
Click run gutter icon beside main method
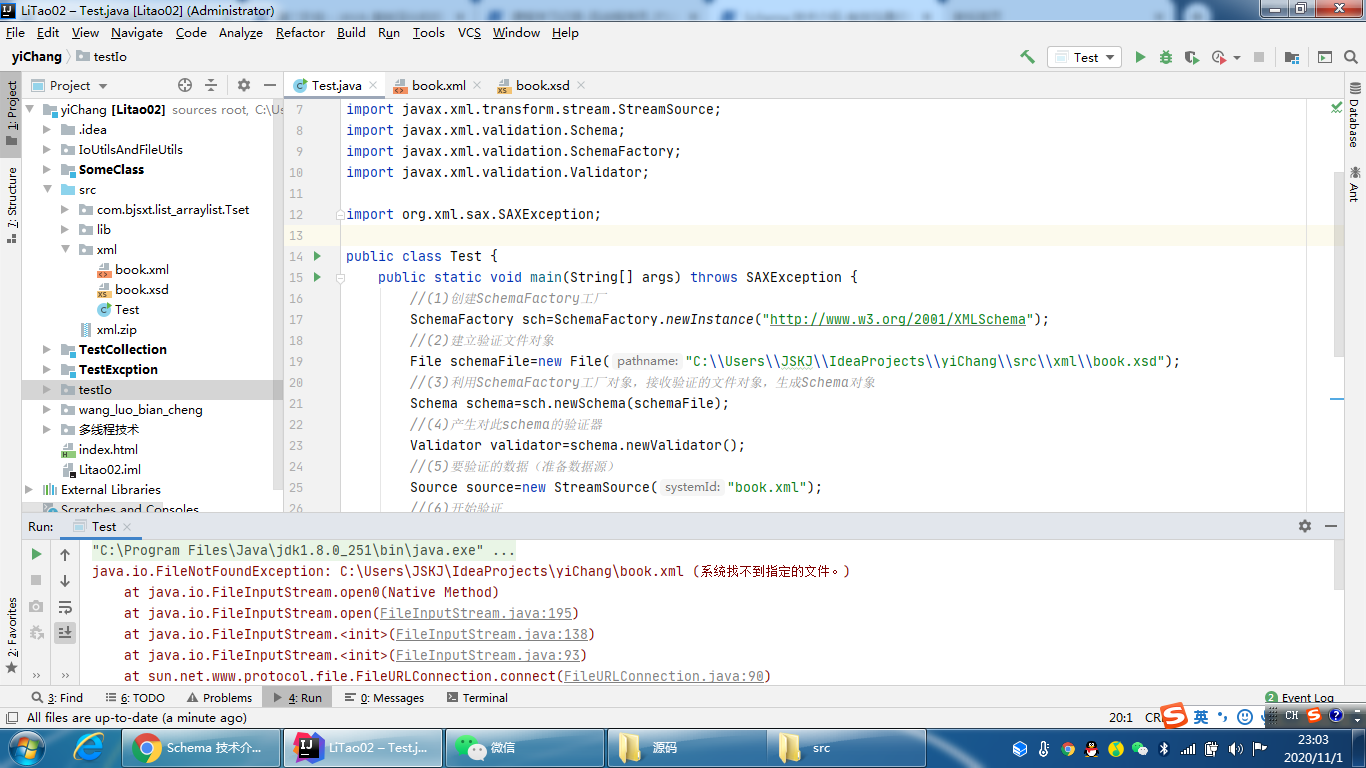coord(318,277)
